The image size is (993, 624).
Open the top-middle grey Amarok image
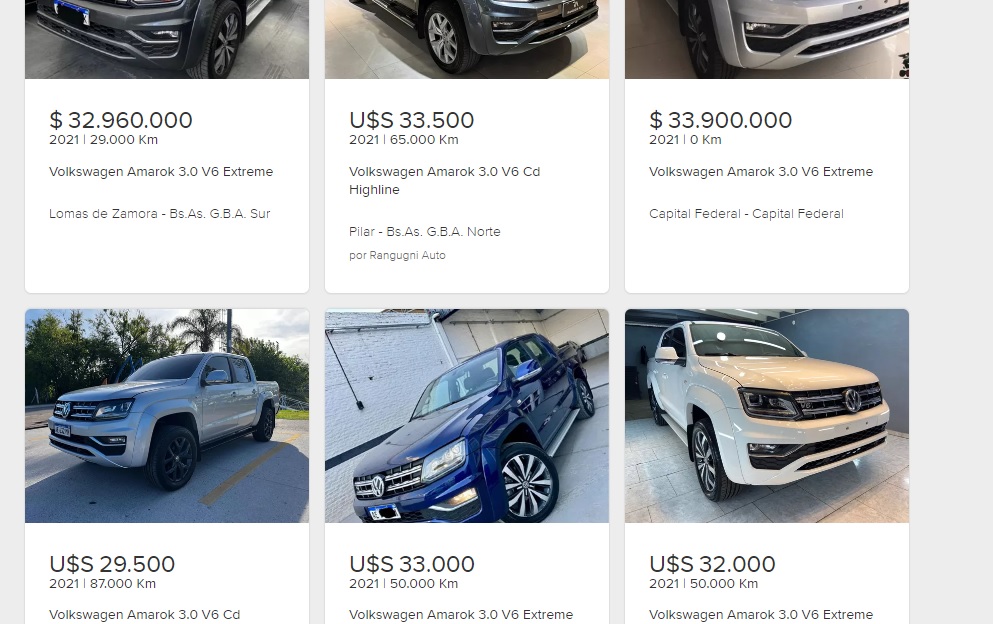coord(467,39)
